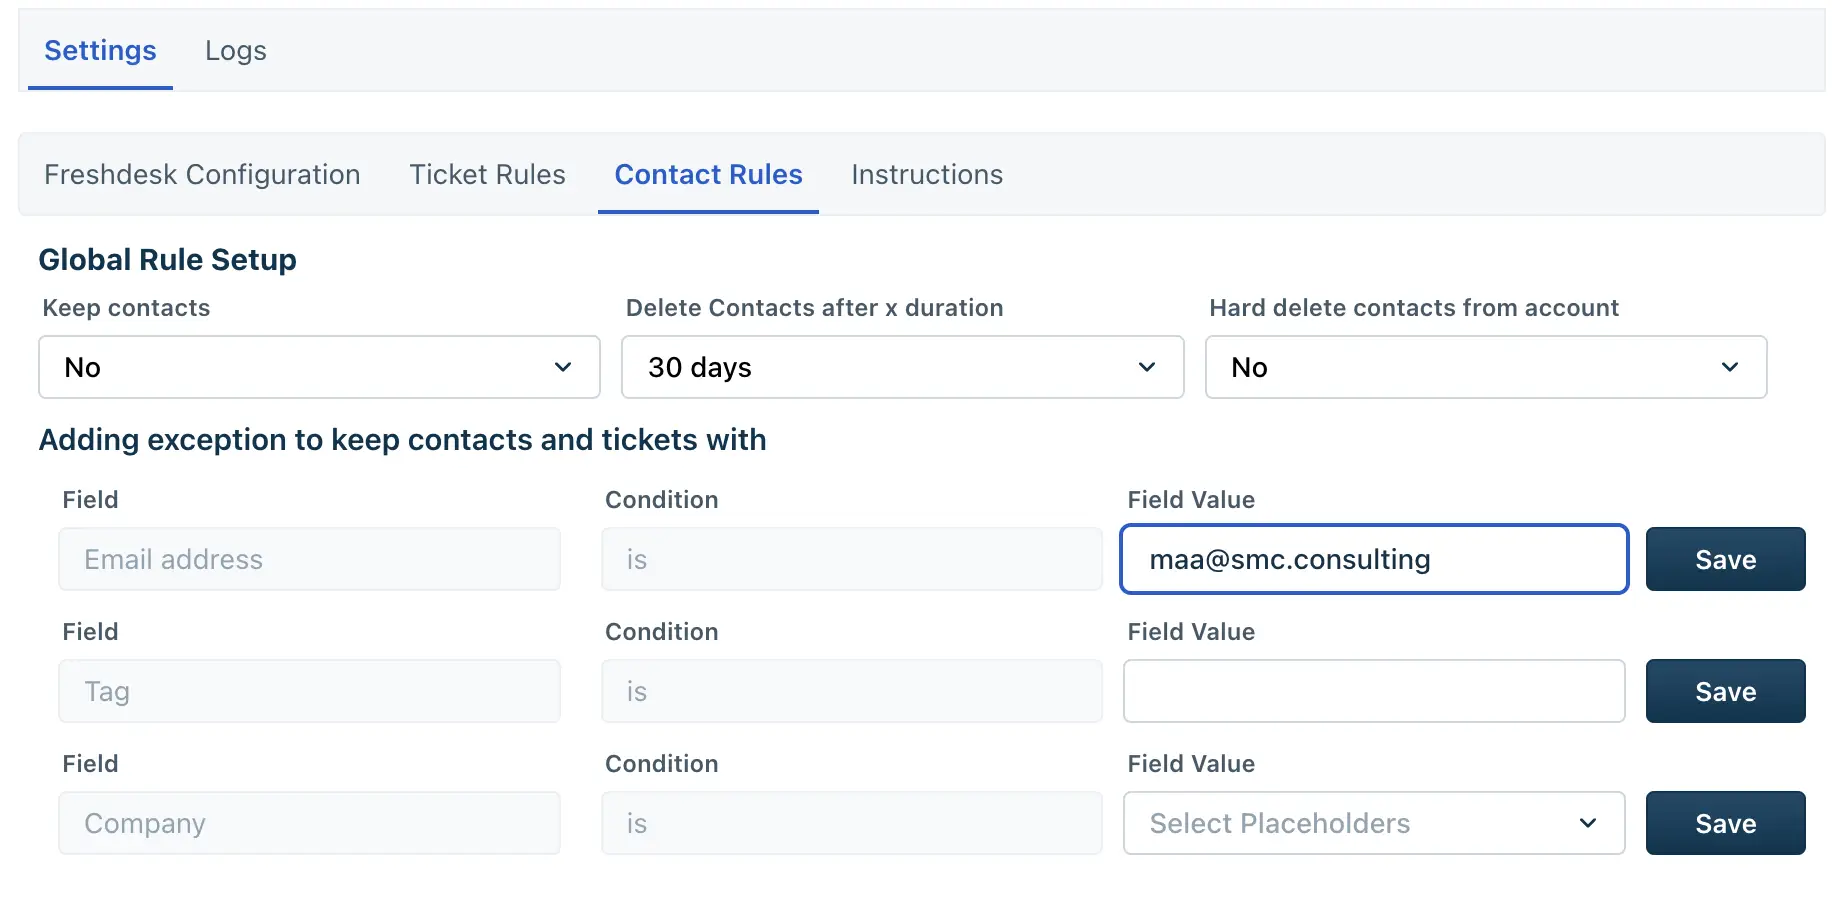Viewport: 1832px width, 922px height.
Task: Open the Keep contacts dropdown
Action: (x=319, y=367)
